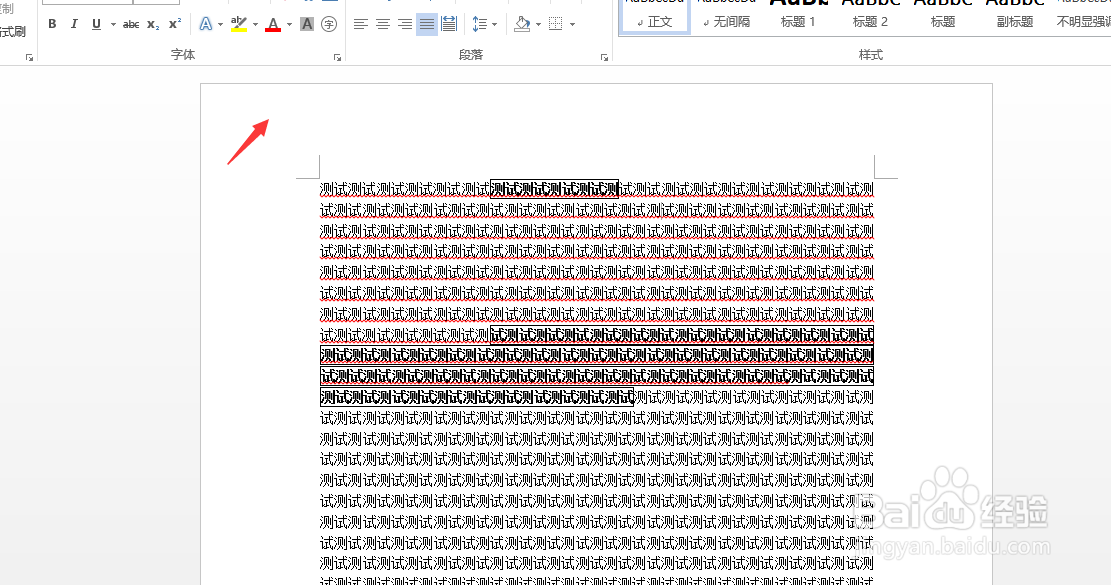Viewport: 1111px width, 585px height.
Task: Apply distributed alignment
Action: point(449,24)
